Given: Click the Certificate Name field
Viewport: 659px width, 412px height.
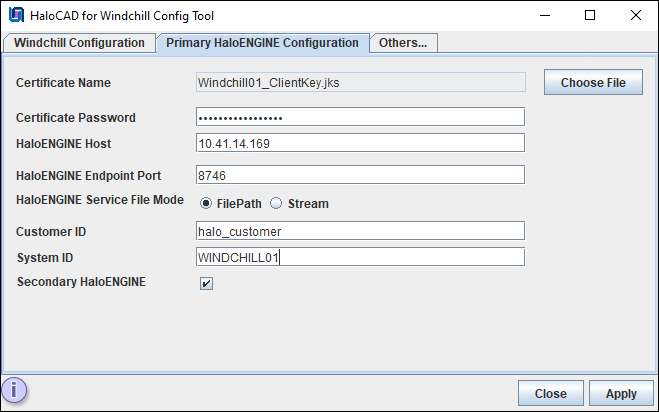Looking at the screenshot, I should click(x=361, y=82).
